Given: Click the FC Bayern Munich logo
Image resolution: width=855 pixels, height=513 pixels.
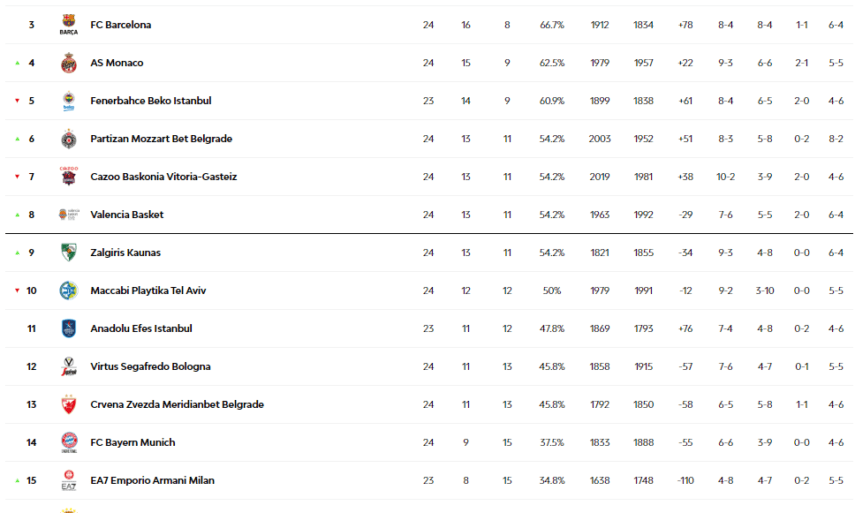Looking at the screenshot, I should pos(68,443).
